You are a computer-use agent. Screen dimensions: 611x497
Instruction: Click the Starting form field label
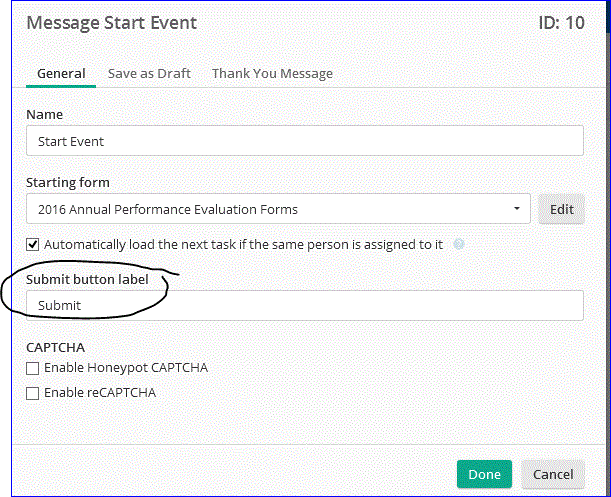click(68, 182)
